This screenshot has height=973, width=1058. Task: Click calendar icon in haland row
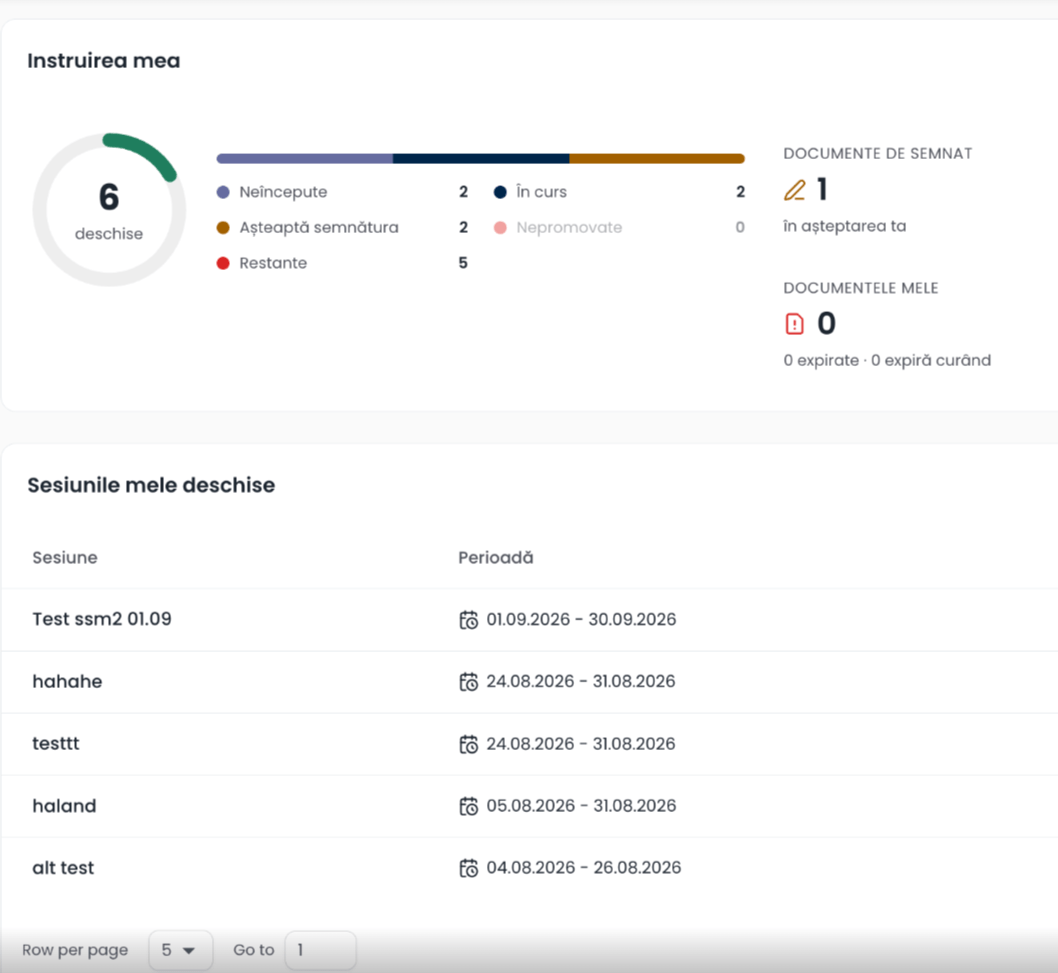[468, 806]
